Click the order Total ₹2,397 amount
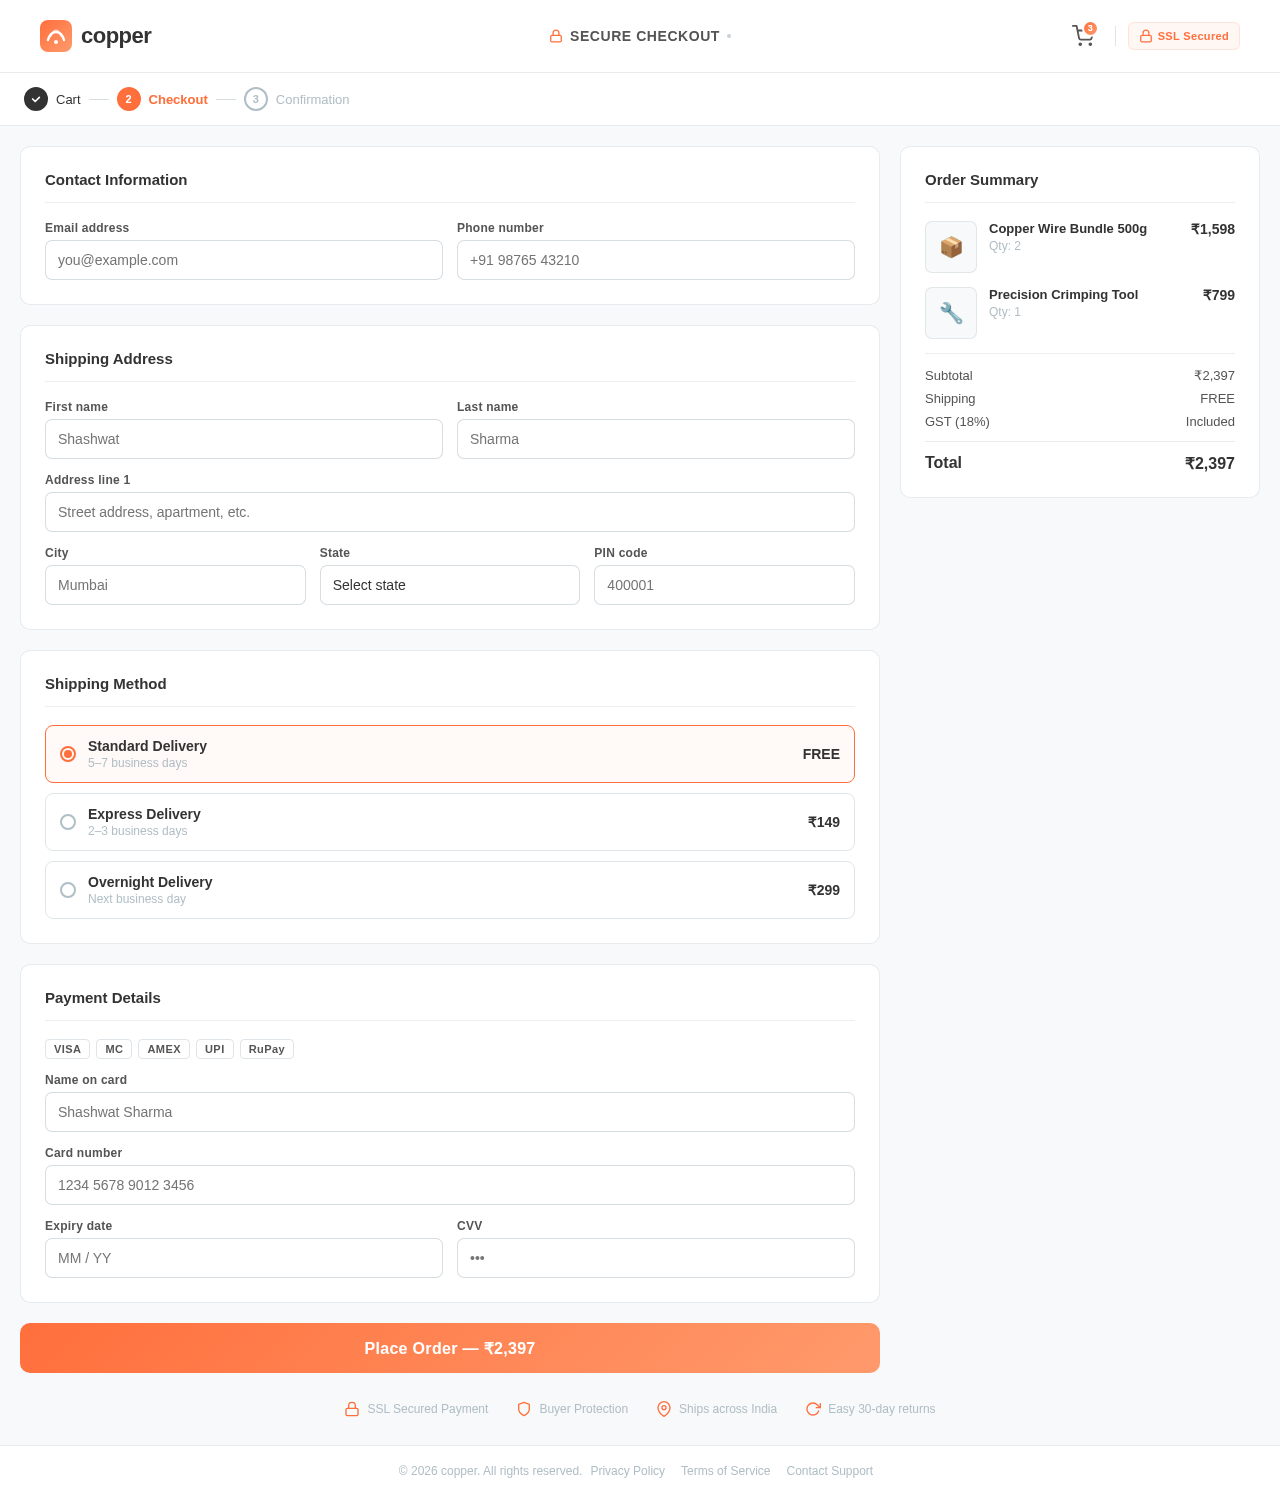Image resolution: width=1280 pixels, height=1496 pixels. point(1210,463)
